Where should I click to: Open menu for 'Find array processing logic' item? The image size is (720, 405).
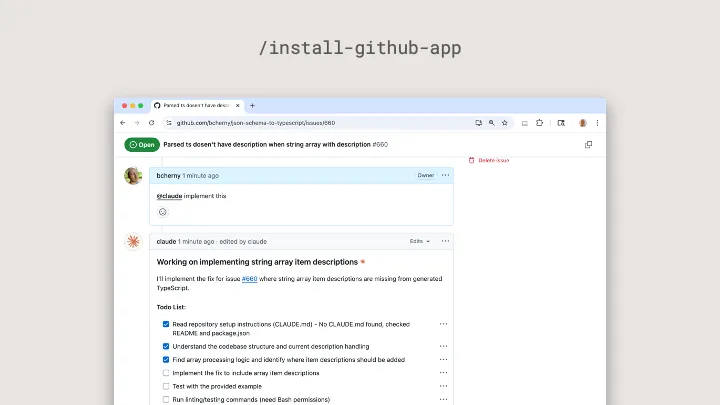tap(443, 360)
